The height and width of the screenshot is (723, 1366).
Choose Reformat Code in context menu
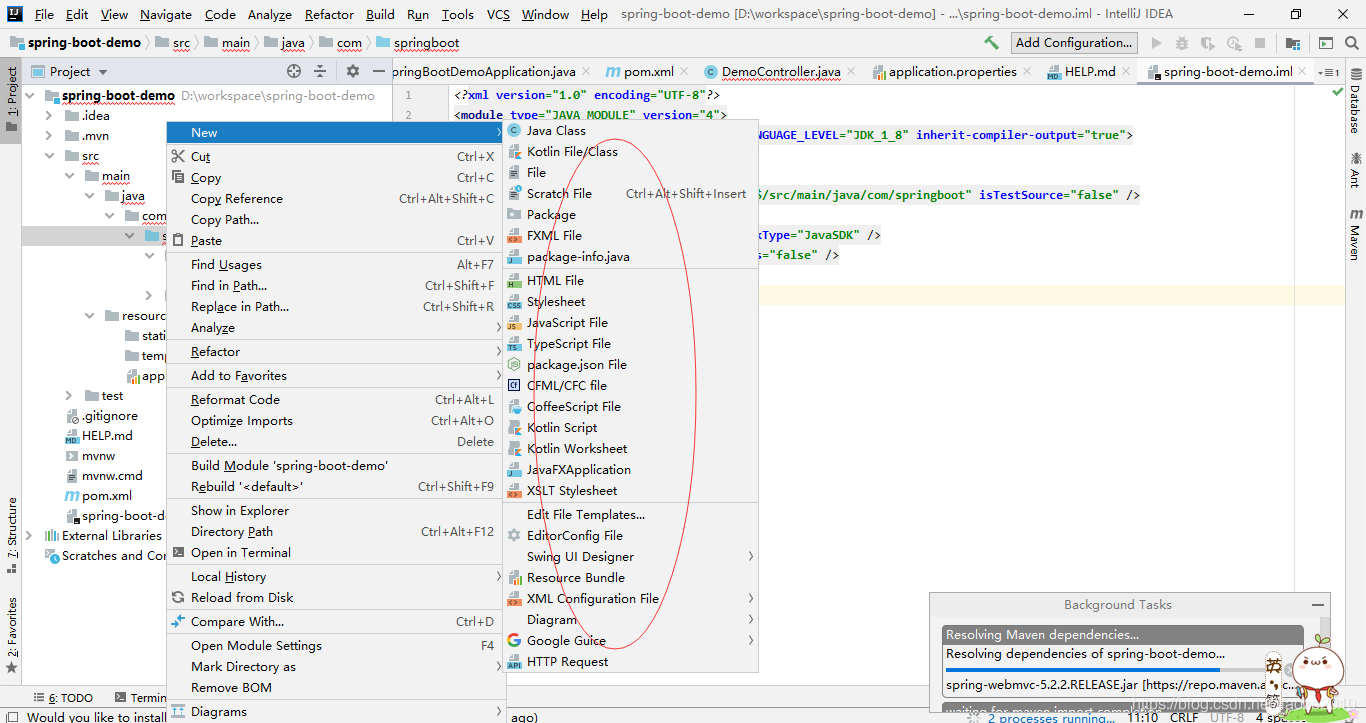tap(334, 400)
